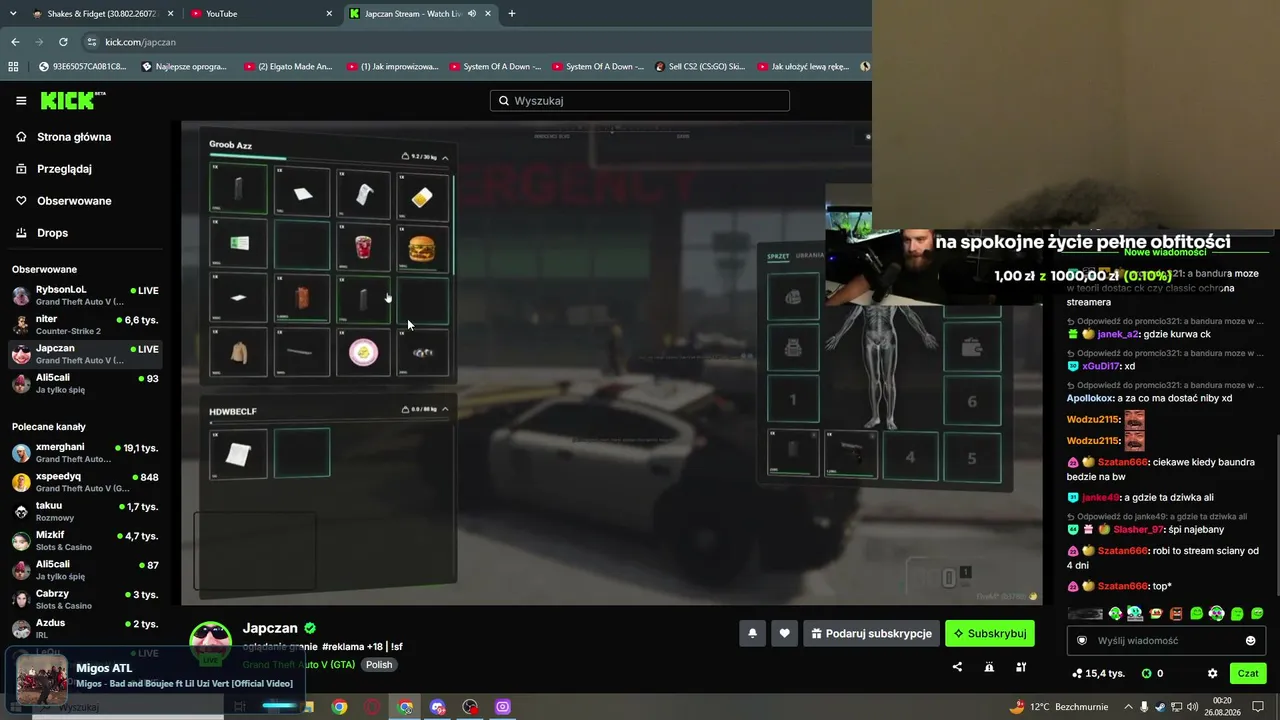Open the Najlepsze oprogra... bookmark
The height and width of the screenshot is (720, 1280).
(184, 67)
